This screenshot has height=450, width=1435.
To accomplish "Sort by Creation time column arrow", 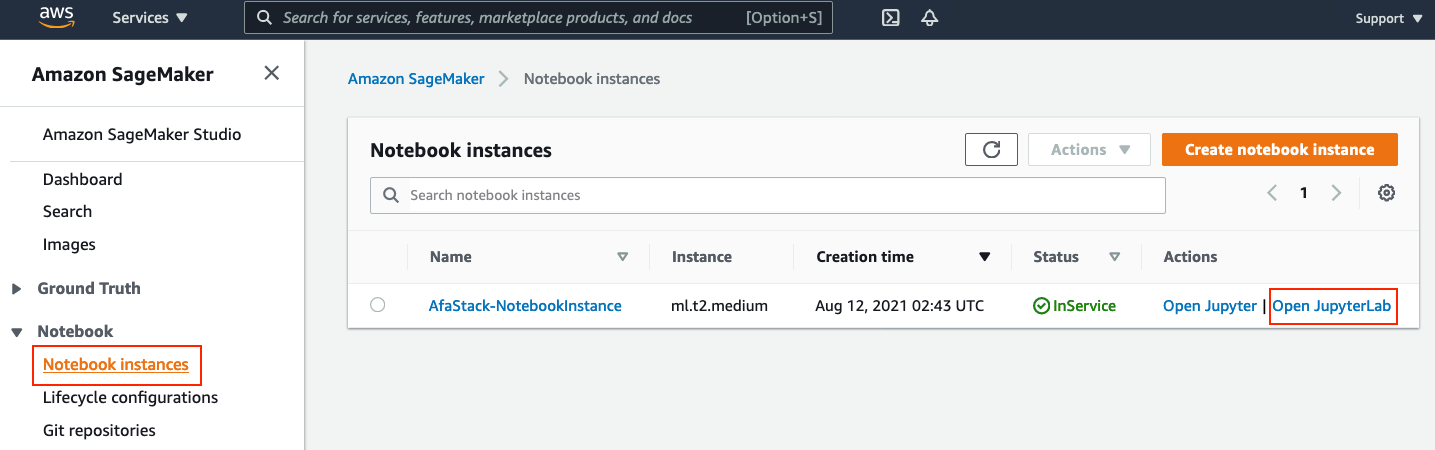I will click(984, 257).
